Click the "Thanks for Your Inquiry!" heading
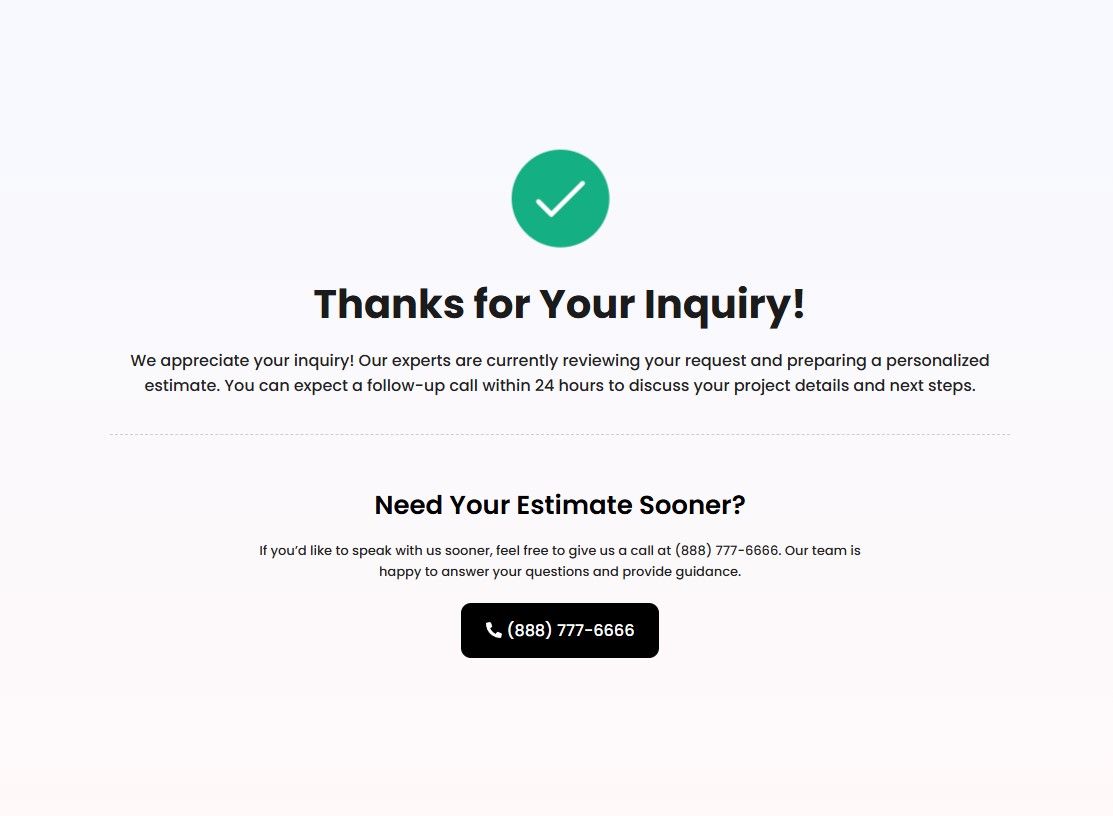 [x=560, y=305]
